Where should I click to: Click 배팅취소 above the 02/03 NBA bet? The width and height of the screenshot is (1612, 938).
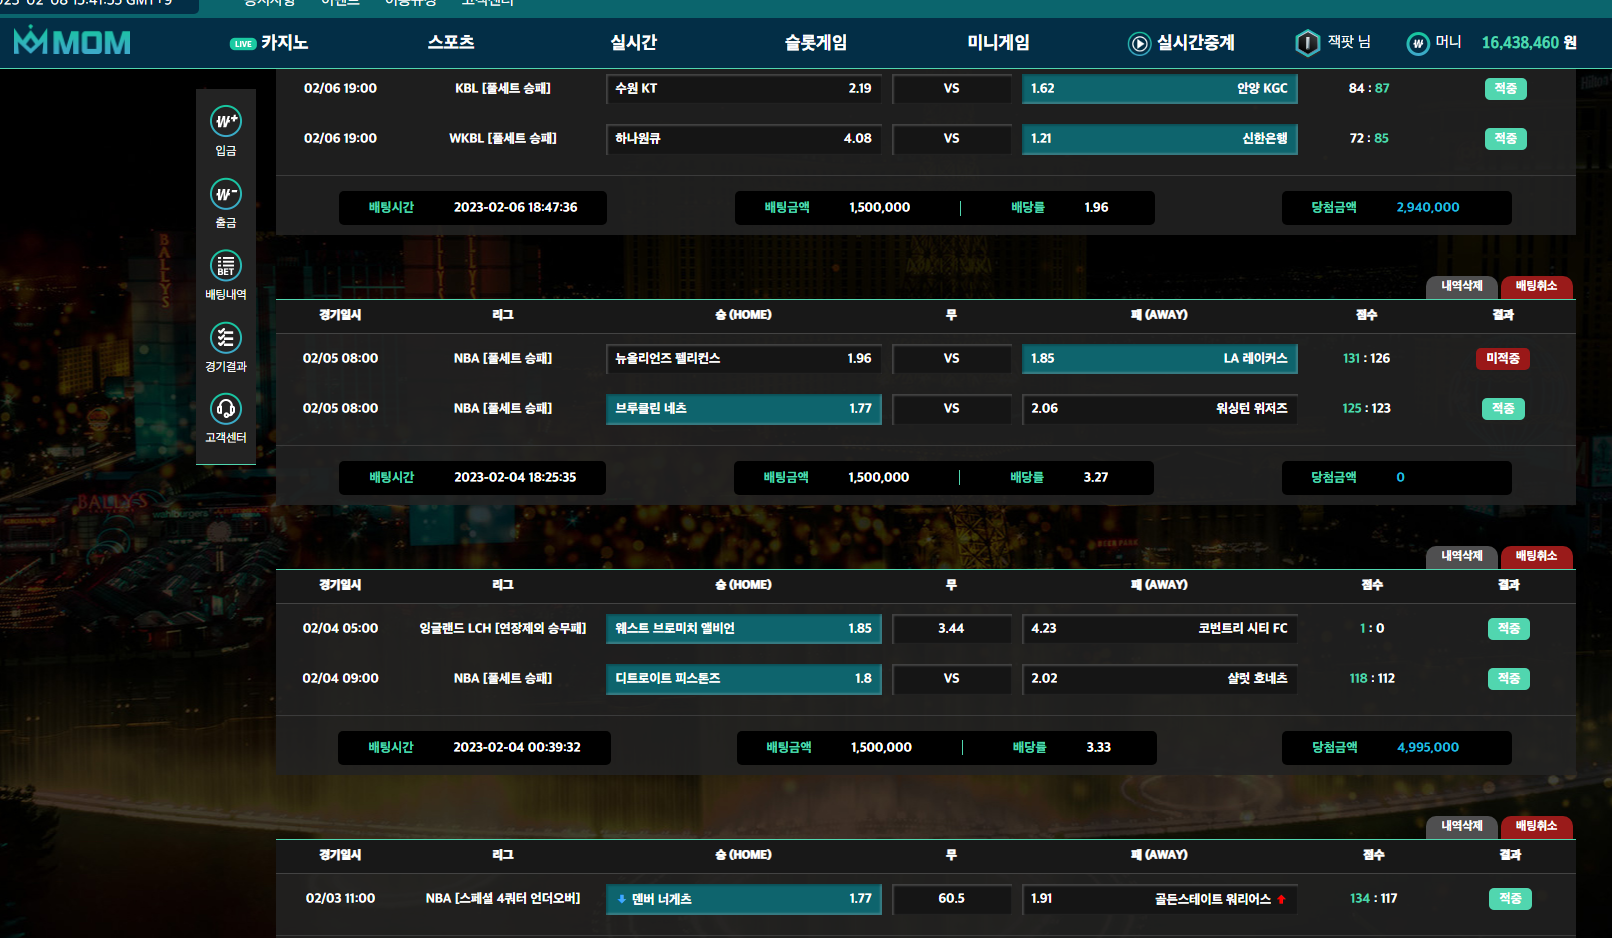[1536, 827]
